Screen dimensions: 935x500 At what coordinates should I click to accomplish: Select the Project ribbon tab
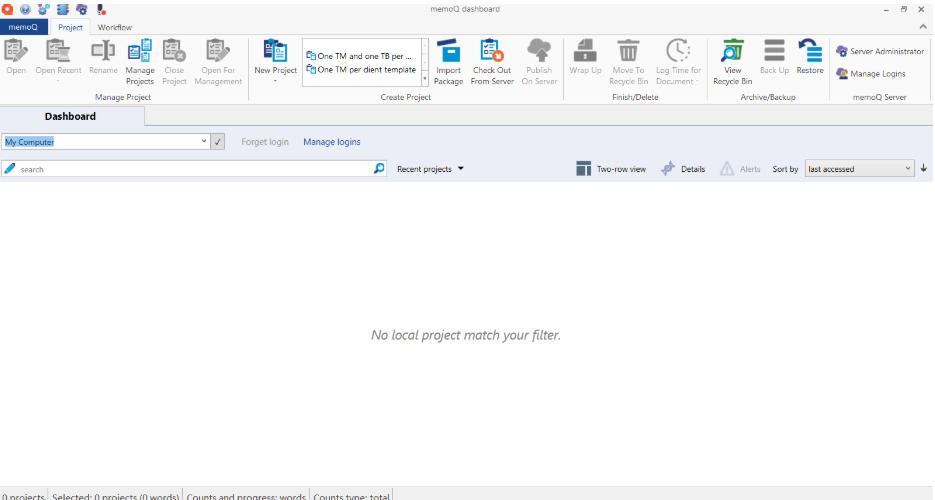(x=70, y=27)
